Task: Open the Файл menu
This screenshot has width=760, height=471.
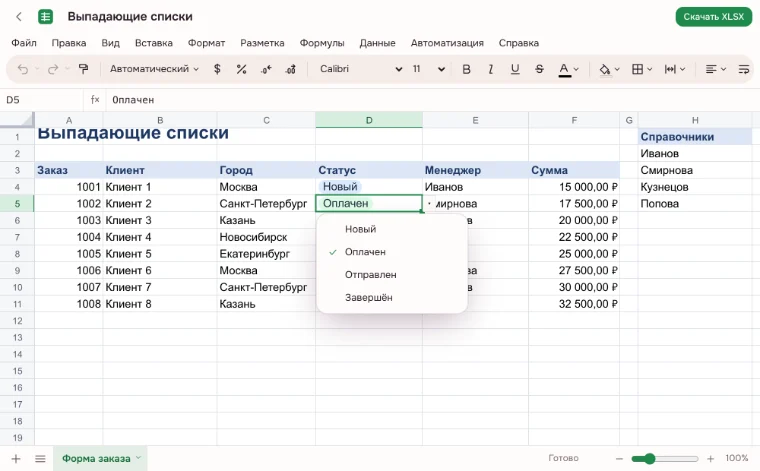Action: pos(24,43)
